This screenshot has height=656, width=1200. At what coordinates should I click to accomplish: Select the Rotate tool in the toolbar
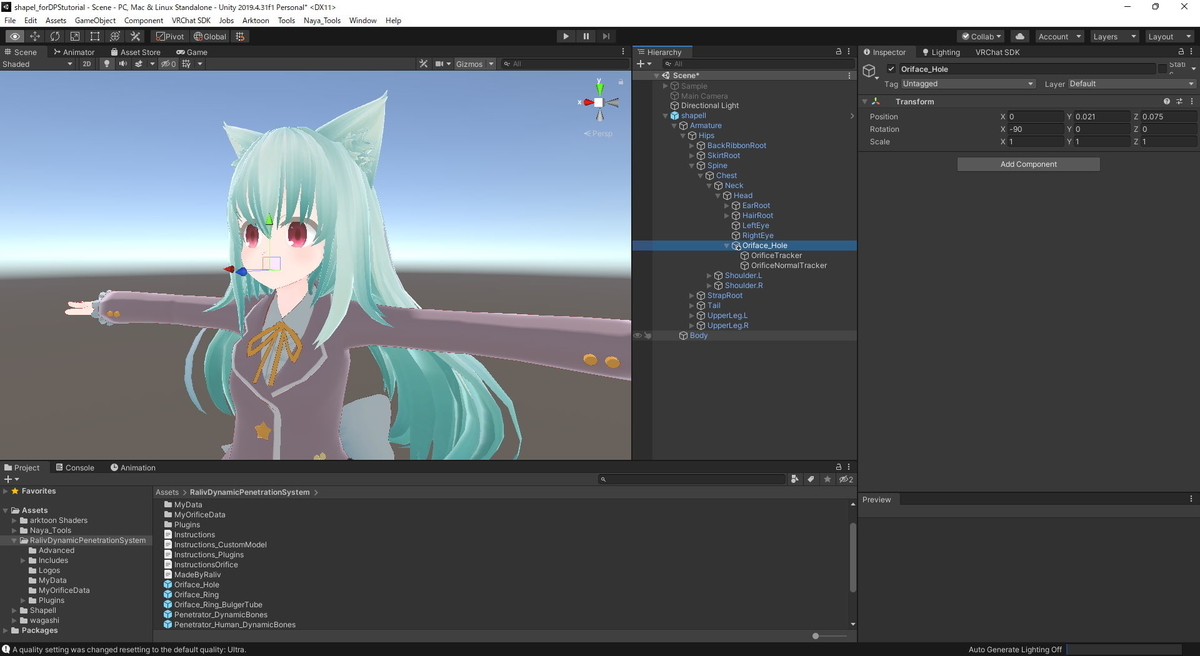pos(54,36)
